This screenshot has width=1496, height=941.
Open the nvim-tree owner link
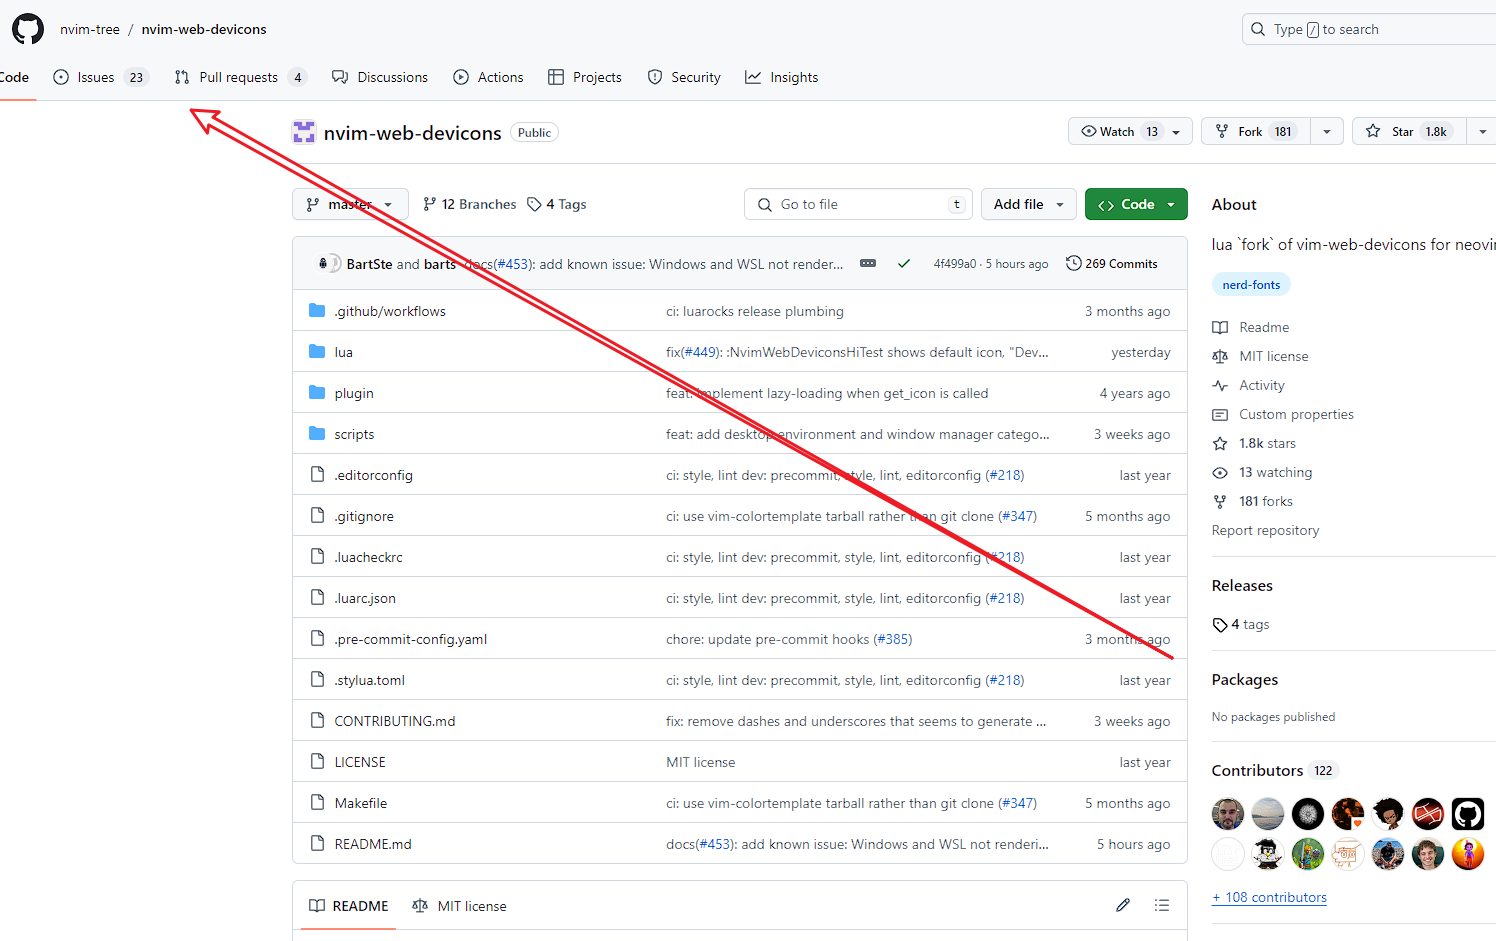tap(90, 29)
